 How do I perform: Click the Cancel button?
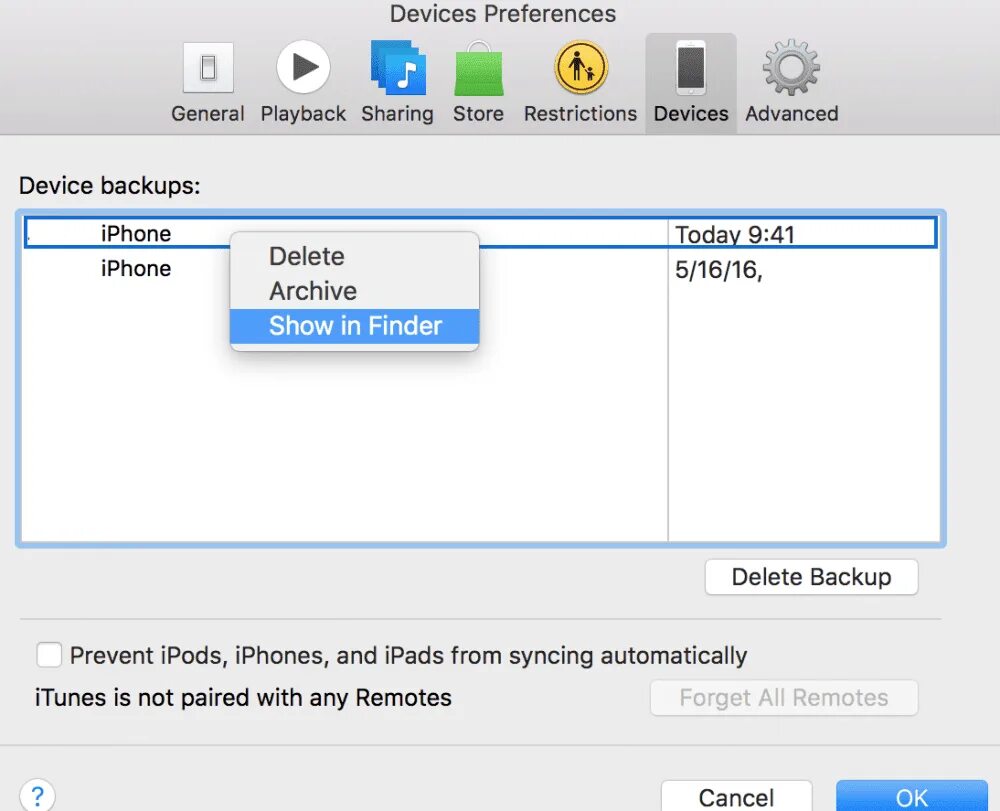point(737,796)
